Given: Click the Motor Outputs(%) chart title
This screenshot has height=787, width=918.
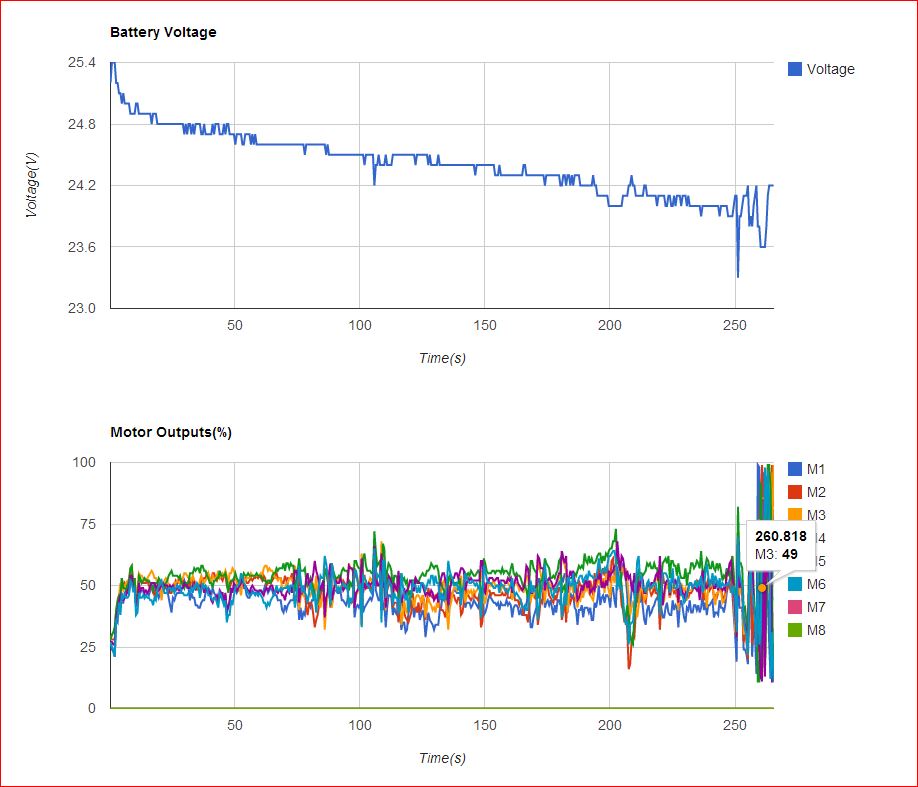Looking at the screenshot, I should pyautogui.click(x=171, y=432).
